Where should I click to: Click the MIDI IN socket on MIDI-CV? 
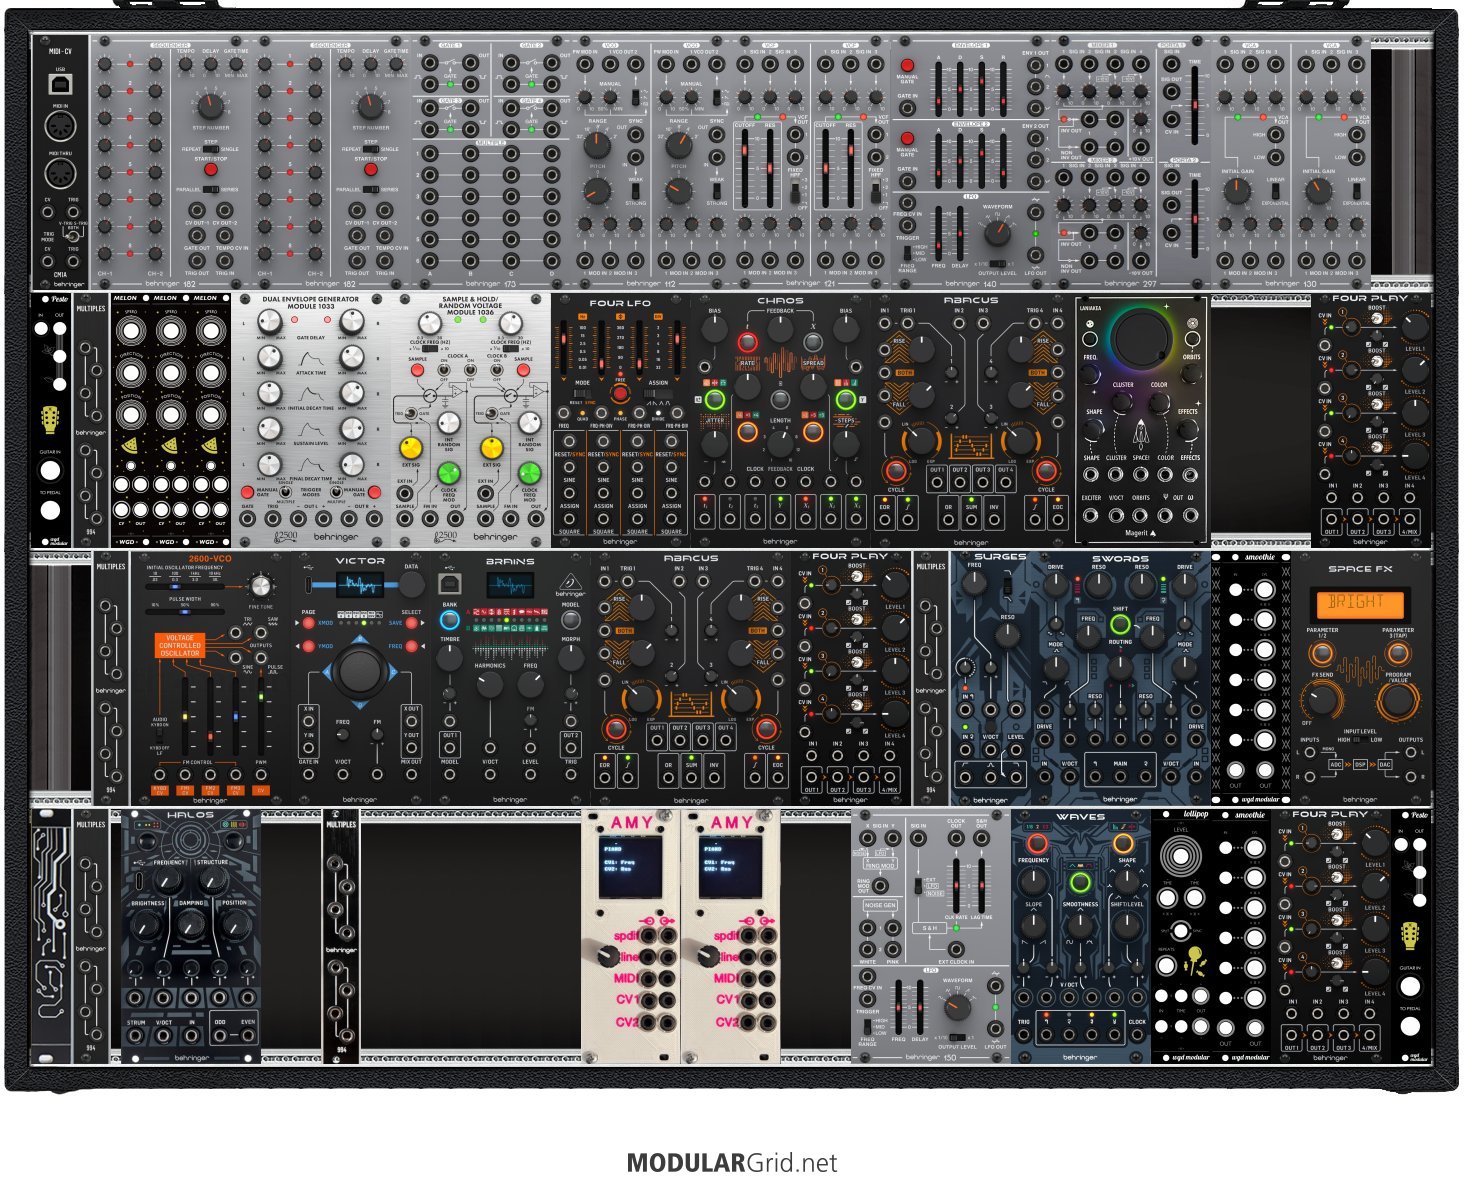point(61,127)
